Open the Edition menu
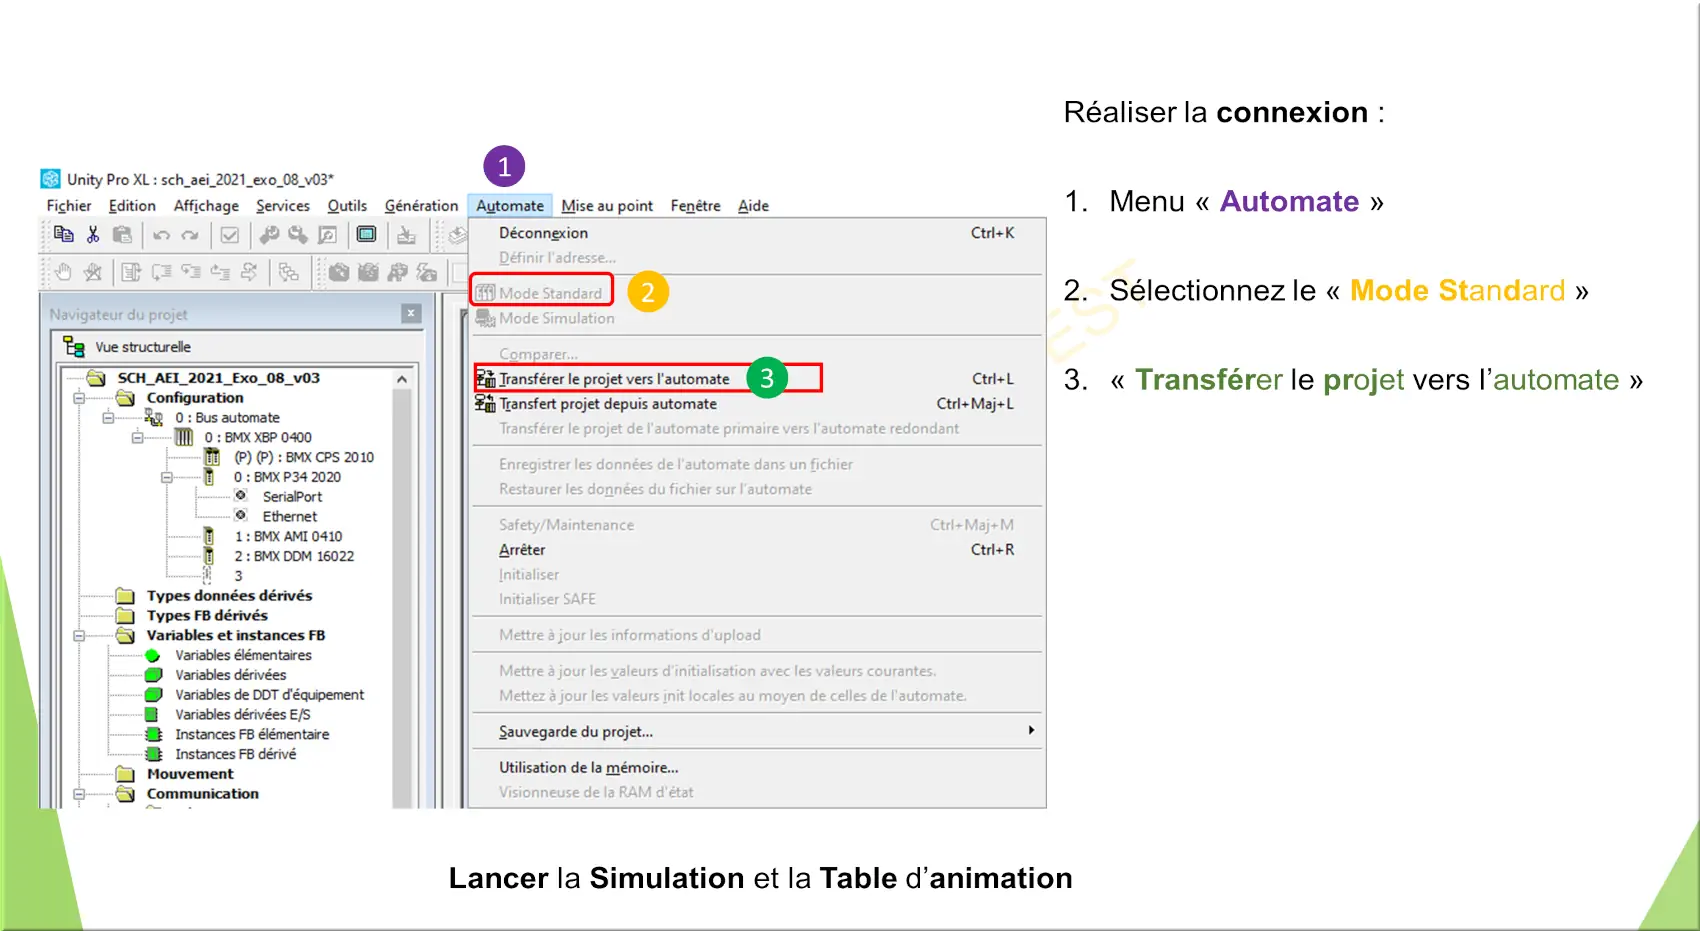The height and width of the screenshot is (931, 1700). click(x=132, y=206)
